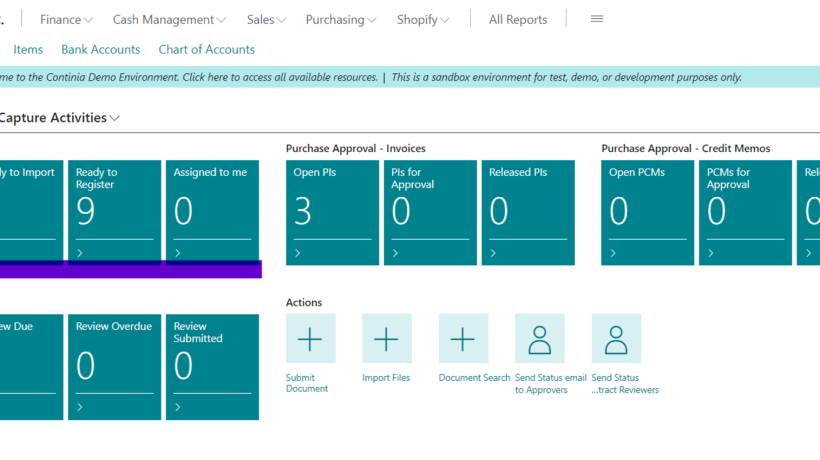Screen dimensions: 820x460
Task: Click arrow on Open PIs tile
Action: coord(298,253)
